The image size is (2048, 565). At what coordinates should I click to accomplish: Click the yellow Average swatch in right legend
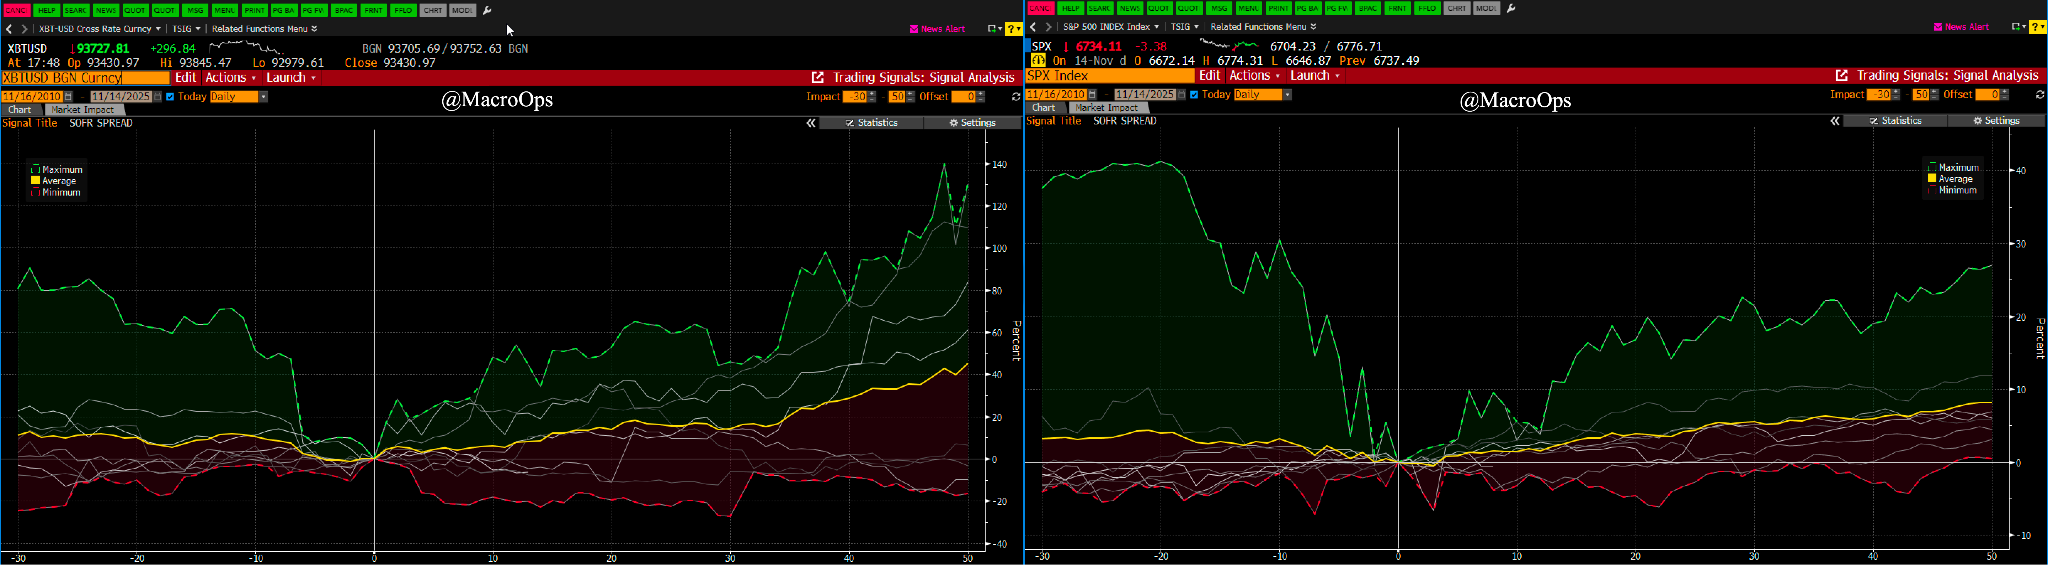(1932, 179)
